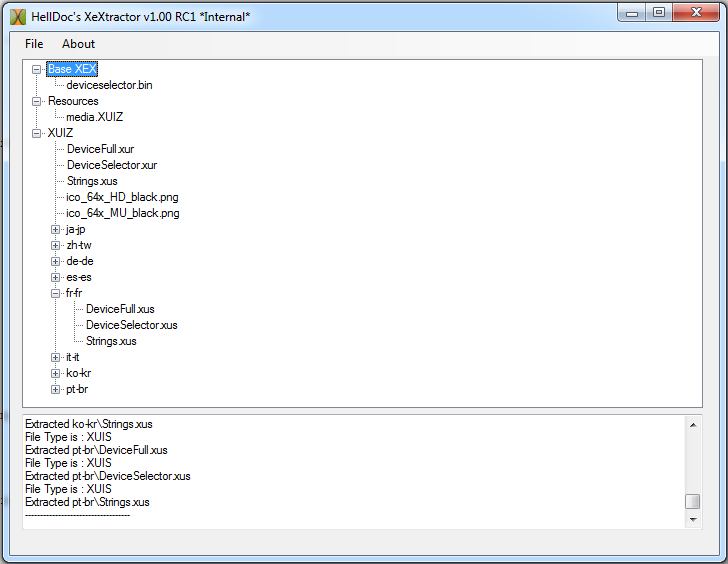Select DeviceSelector.xus under fr-fr

(x=131, y=325)
